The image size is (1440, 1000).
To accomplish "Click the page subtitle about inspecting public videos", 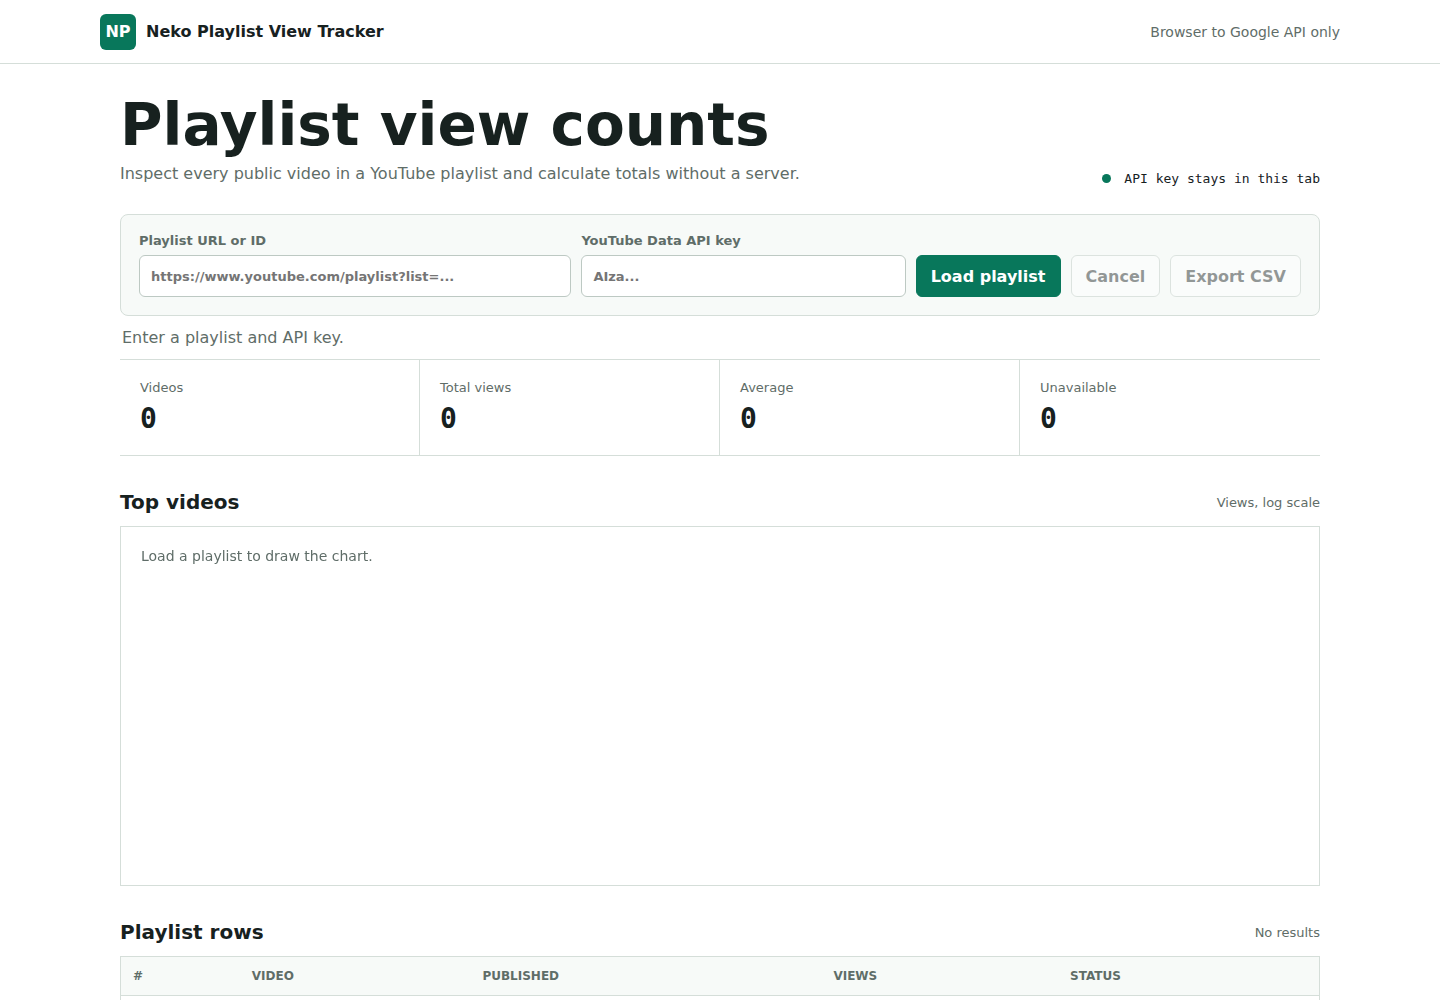I will coord(460,174).
